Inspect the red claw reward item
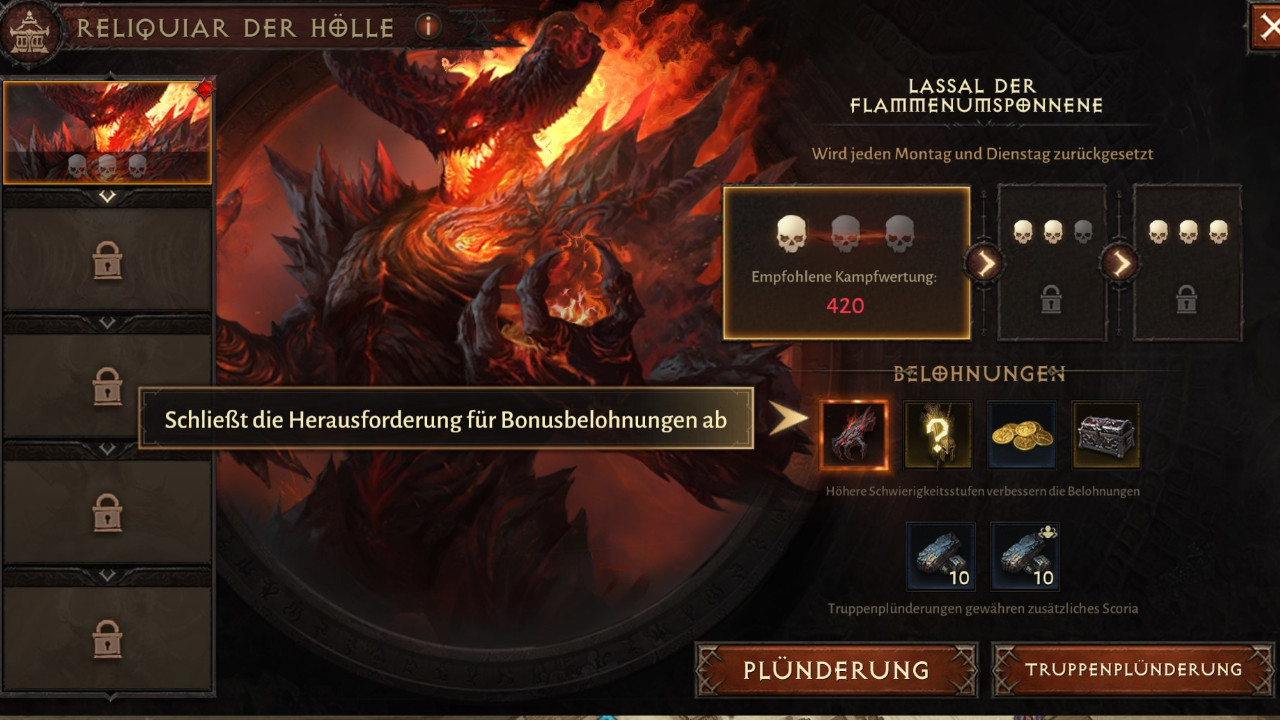The image size is (1280, 720). pyautogui.click(x=854, y=435)
